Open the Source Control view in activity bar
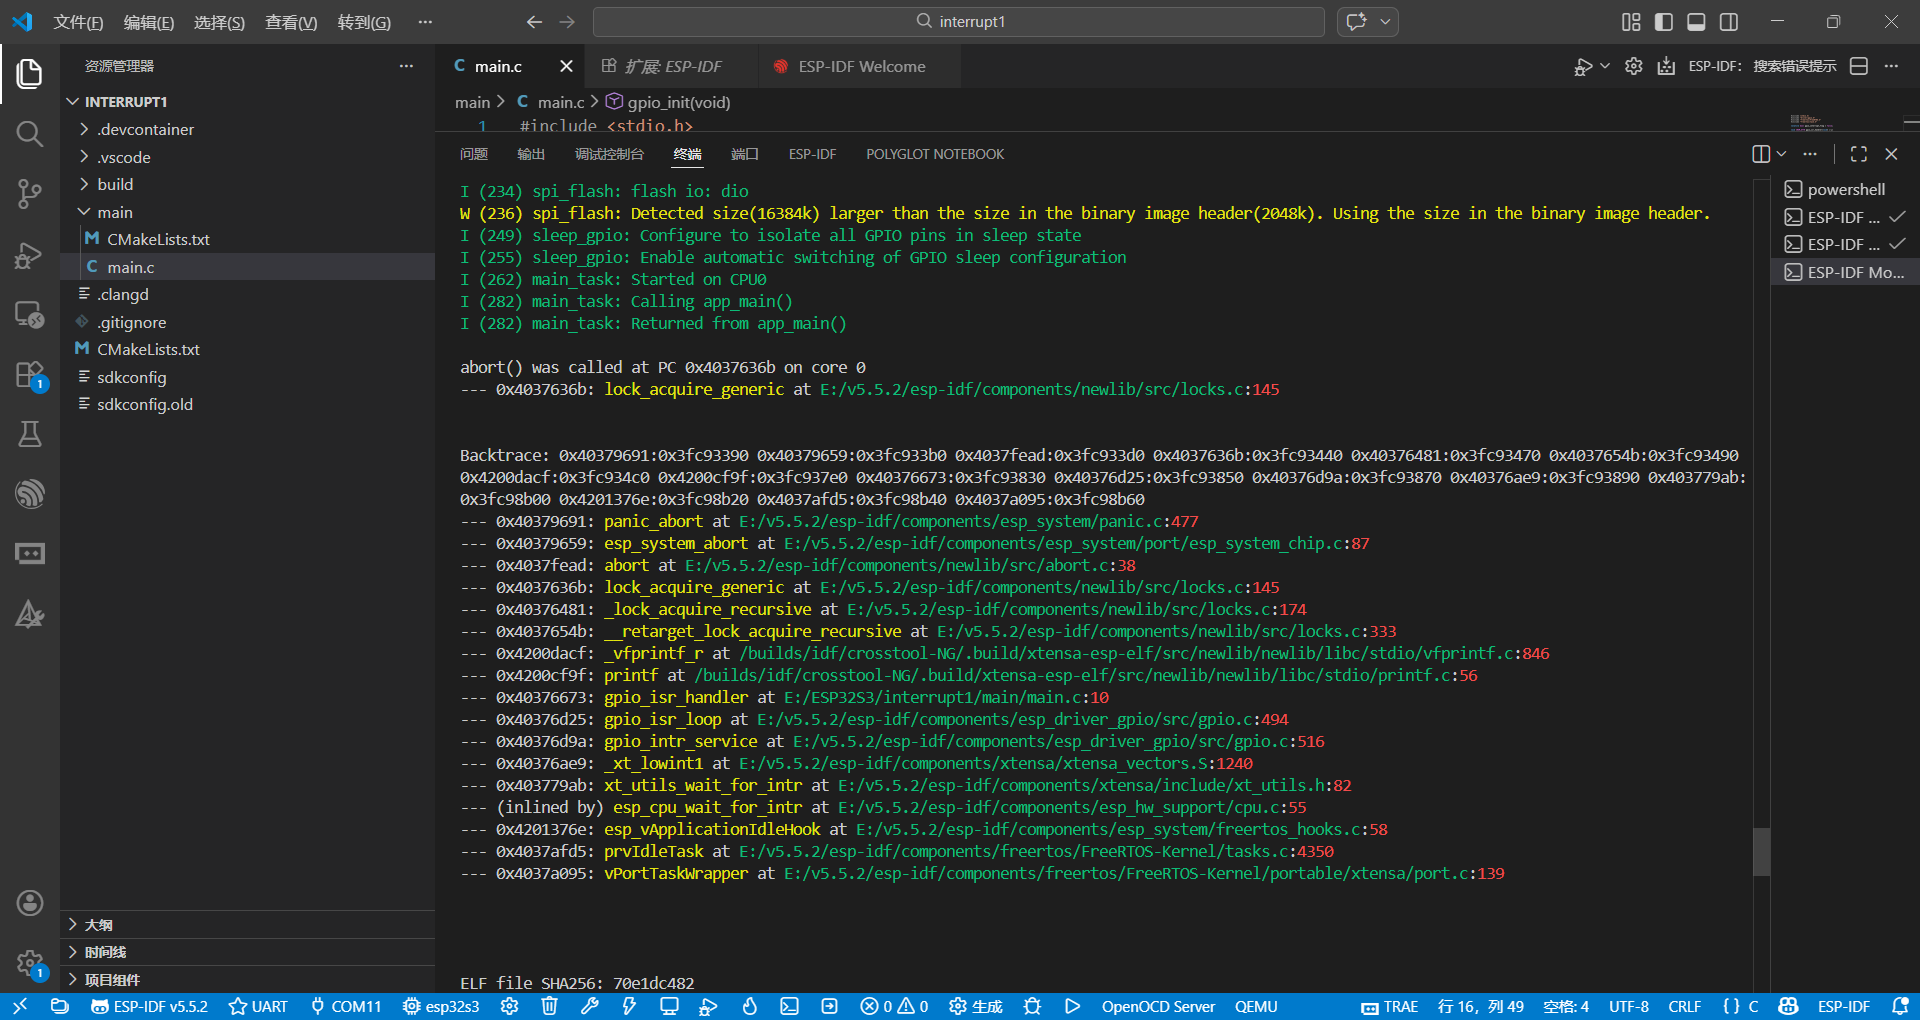This screenshot has width=1920, height=1020. tap(29, 194)
